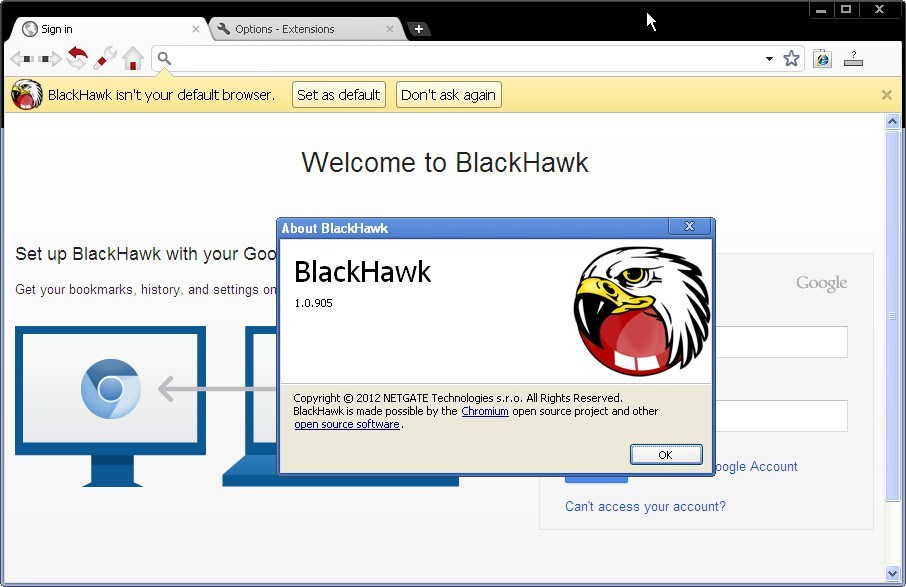This screenshot has height=587, width=906.
Task: Bookmark this page with the star
Action: pyautogui.click(x=792, y=58)
